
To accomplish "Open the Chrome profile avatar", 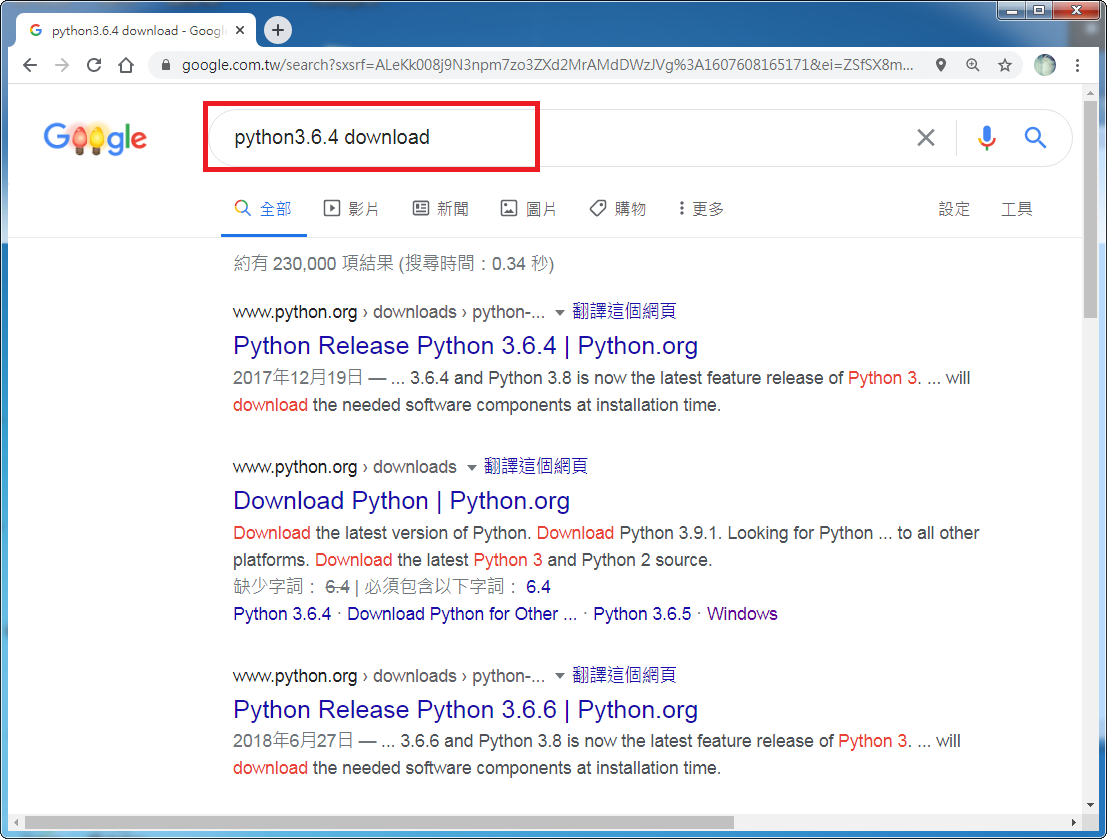I will [x=1045, y=65].
